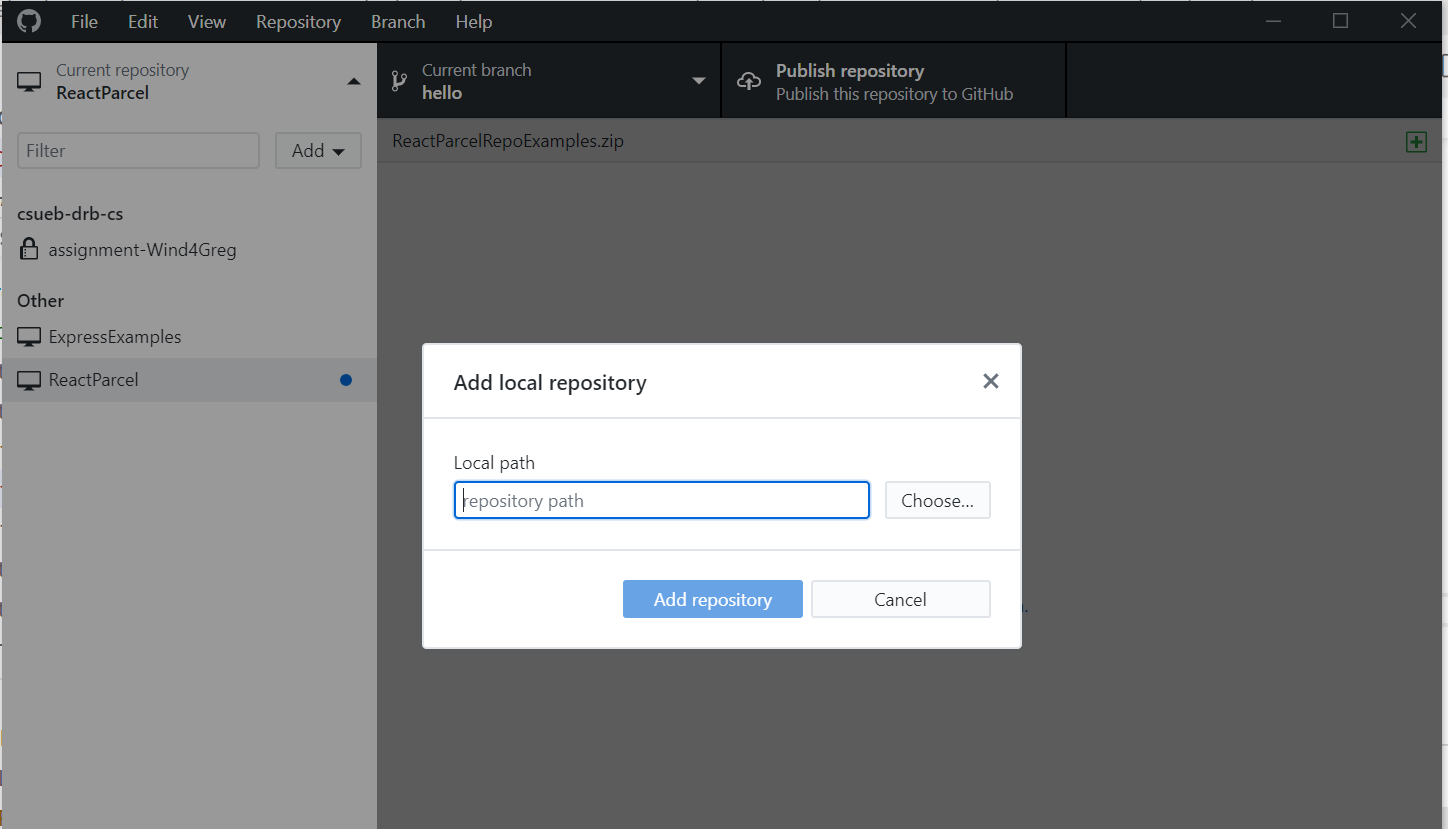Click Cancel in the dialog

(900, 599)
